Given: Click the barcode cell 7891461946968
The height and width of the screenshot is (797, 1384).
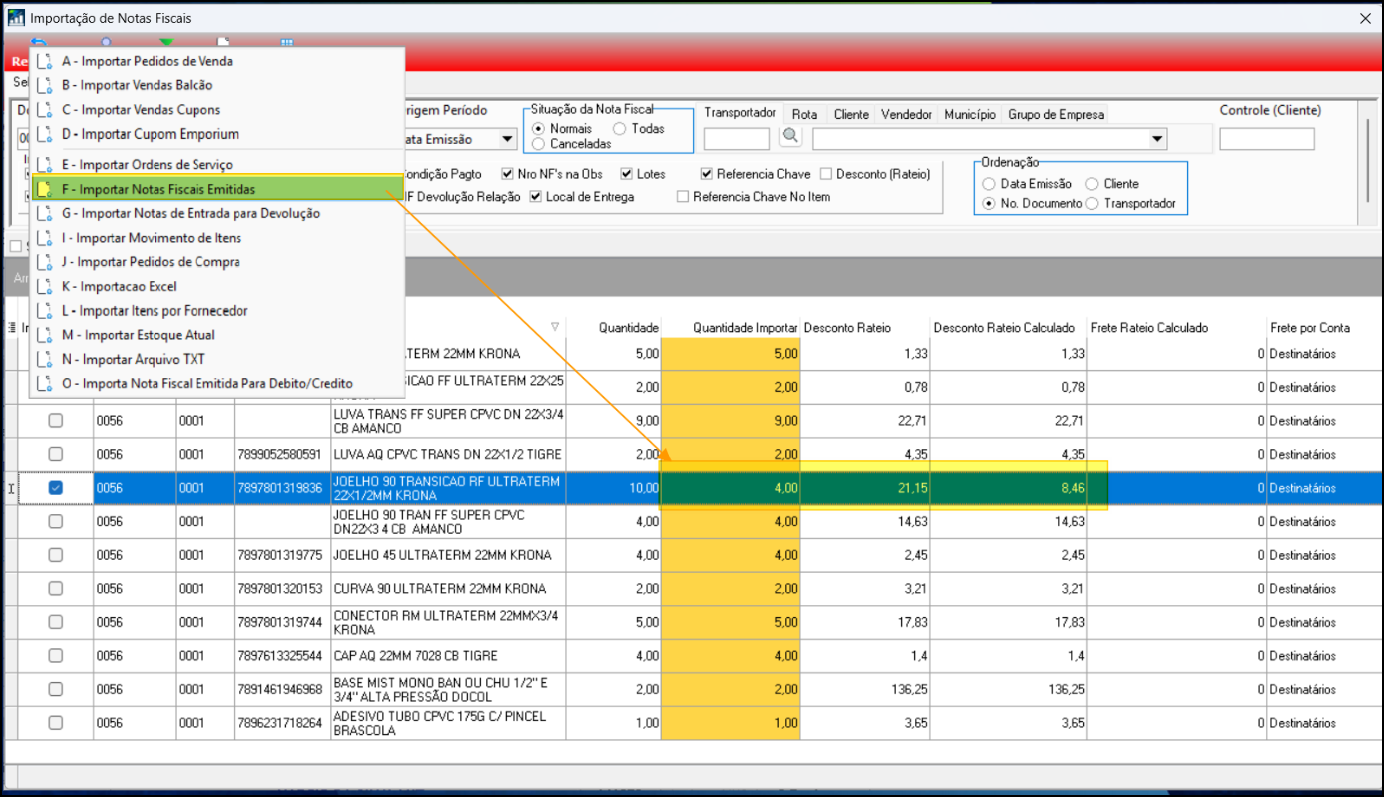Looking at the screenshot, I should tap(283, 690).
